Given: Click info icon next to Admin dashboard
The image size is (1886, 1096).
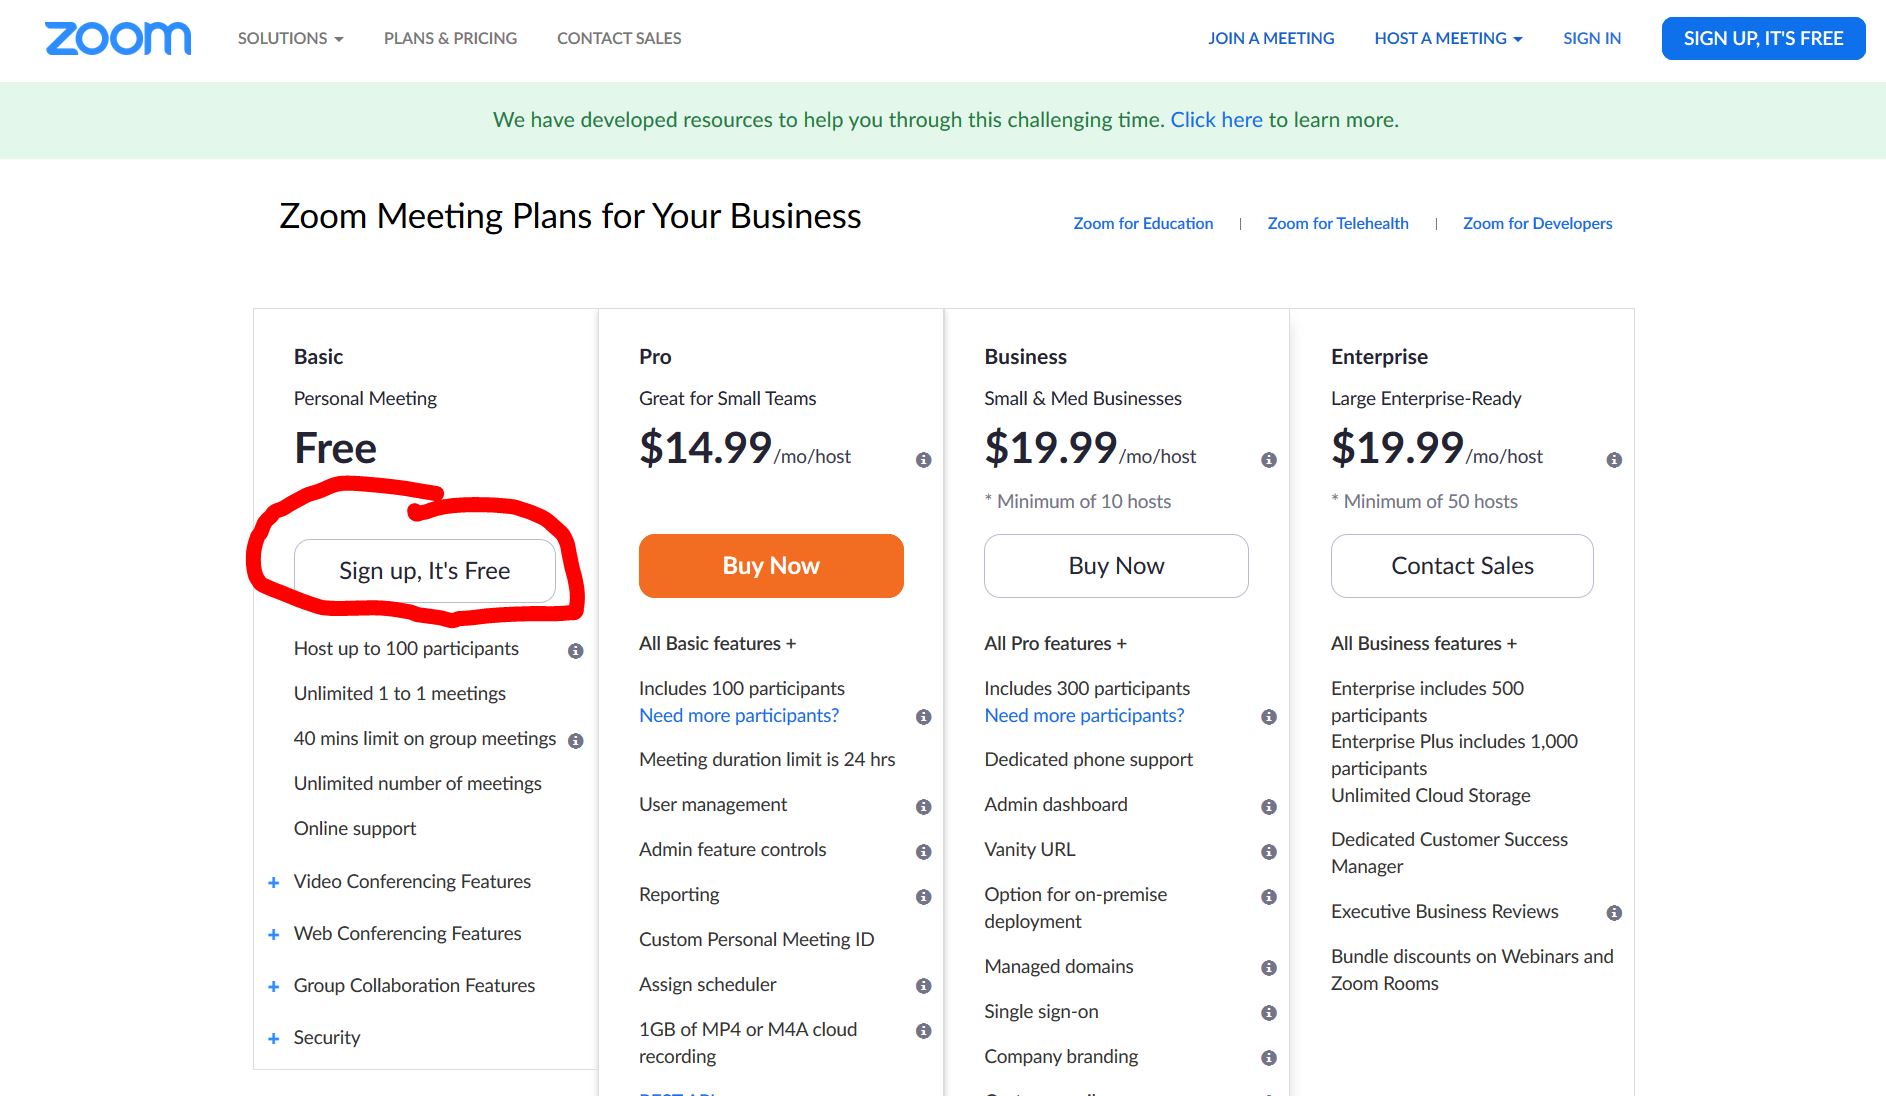Looking at the screenshot, I should point(1268,807).
